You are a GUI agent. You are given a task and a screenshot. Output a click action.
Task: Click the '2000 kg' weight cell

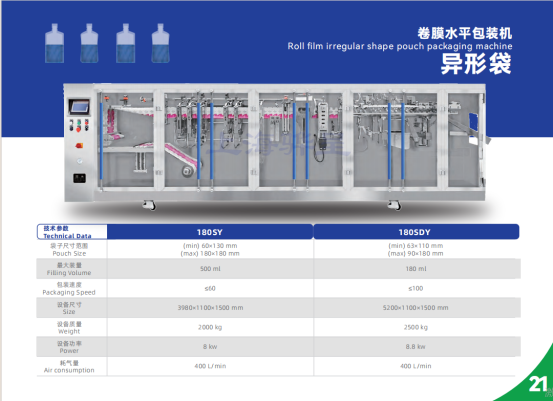[x=210, y=327]
